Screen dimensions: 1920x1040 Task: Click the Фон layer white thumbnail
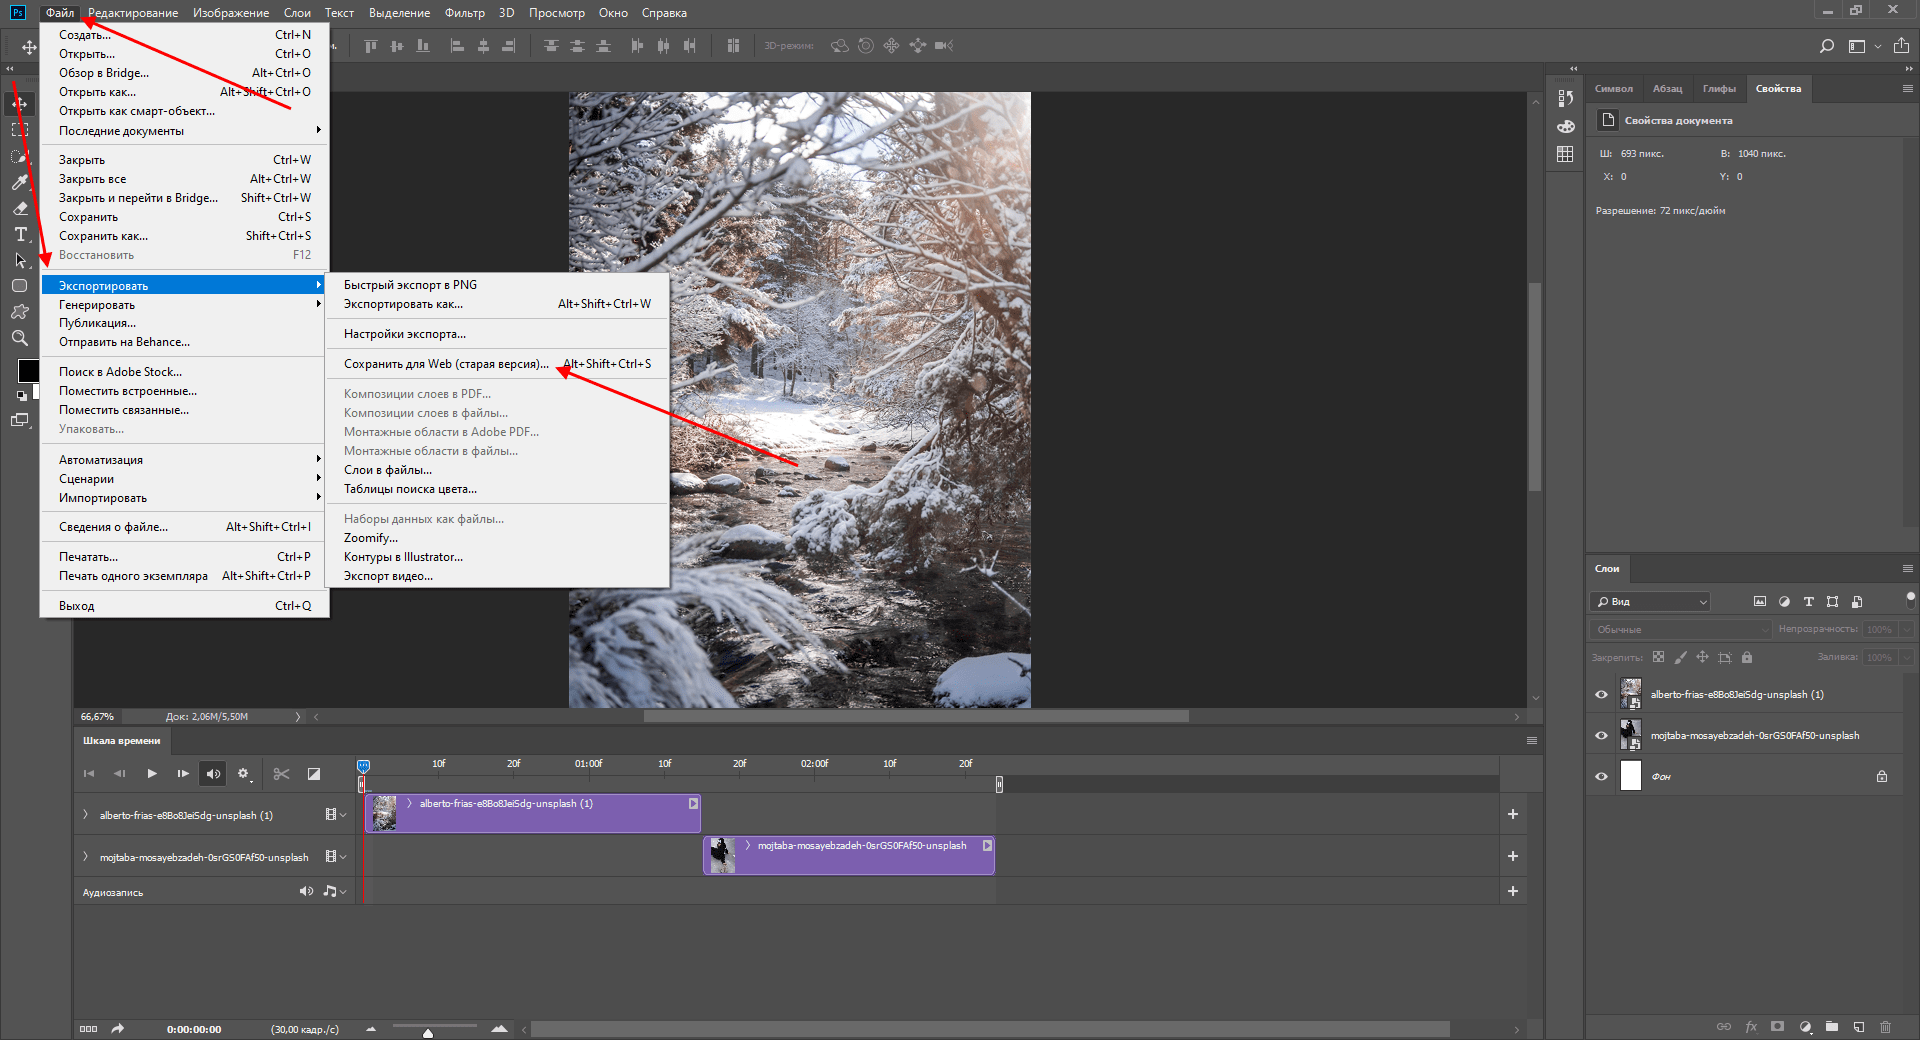tap(1631, 776)
